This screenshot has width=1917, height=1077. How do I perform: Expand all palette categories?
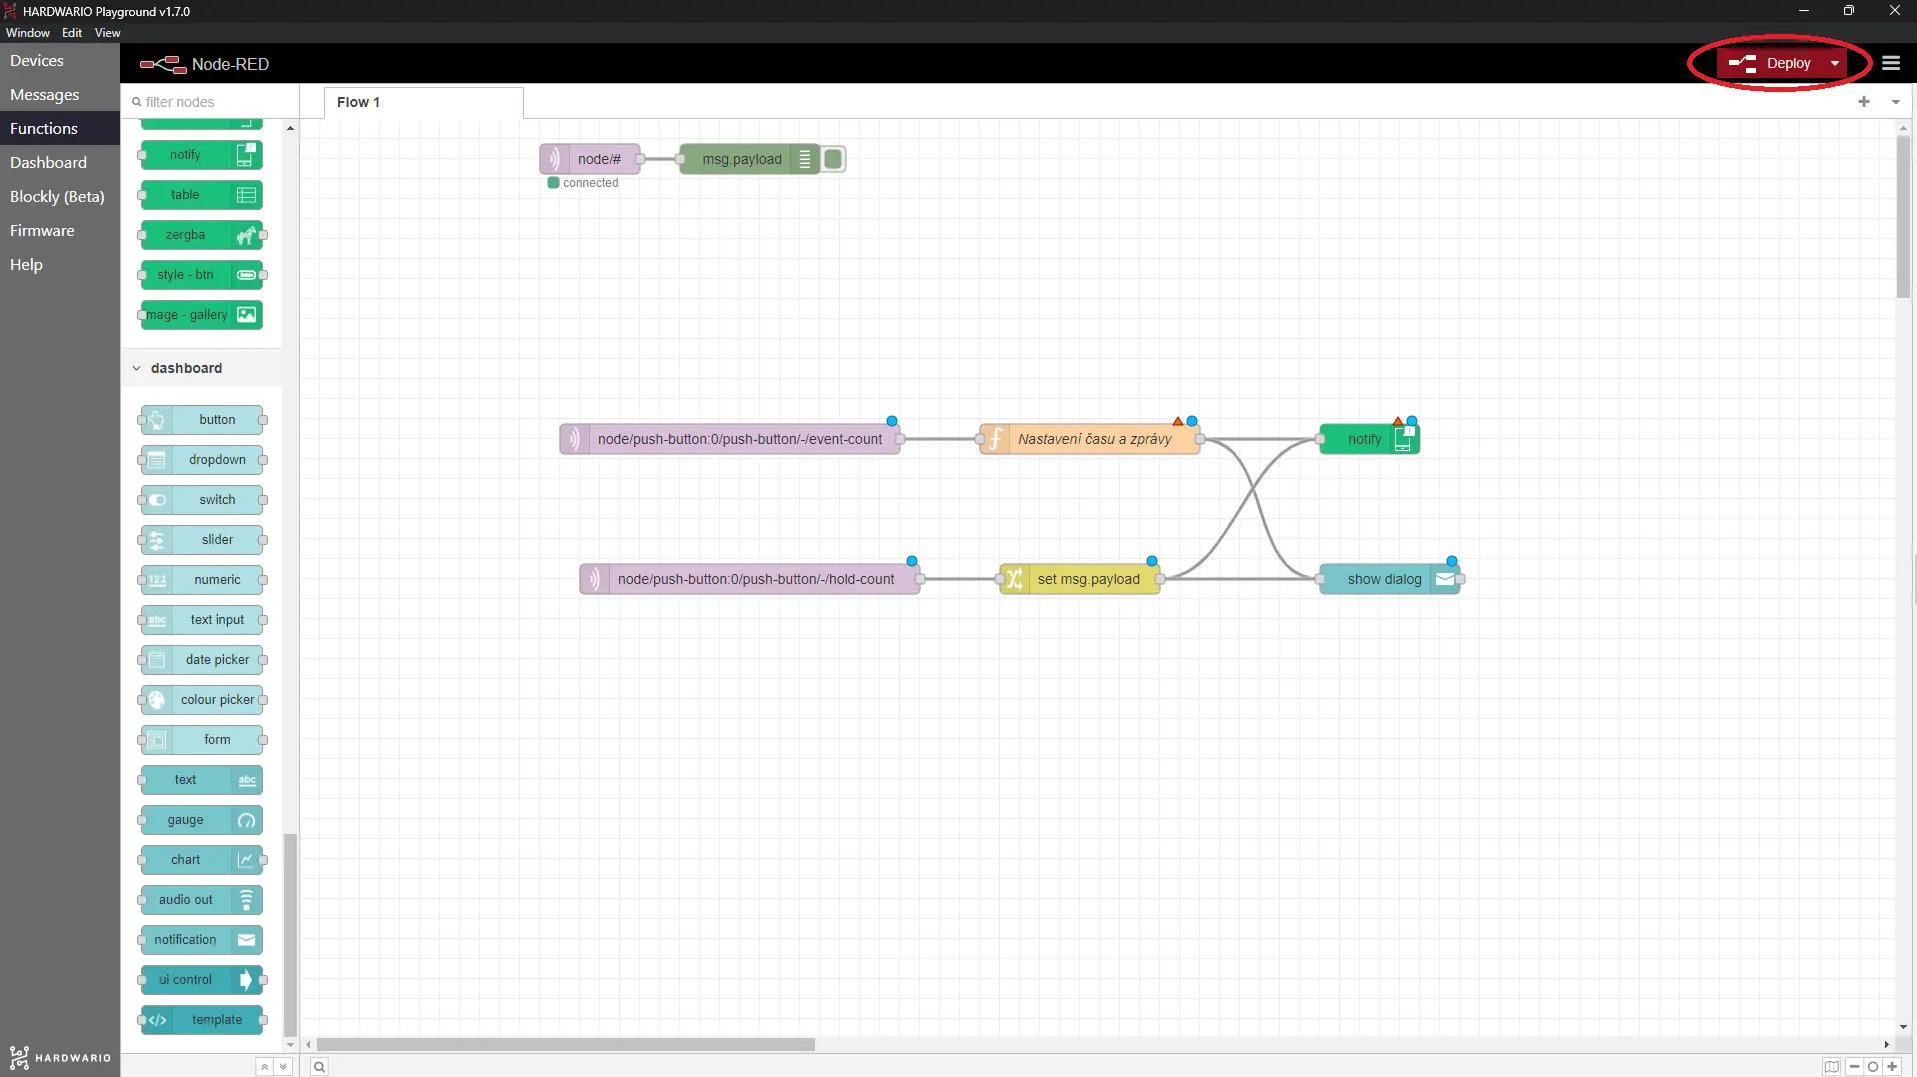[x=283, y=1067]
